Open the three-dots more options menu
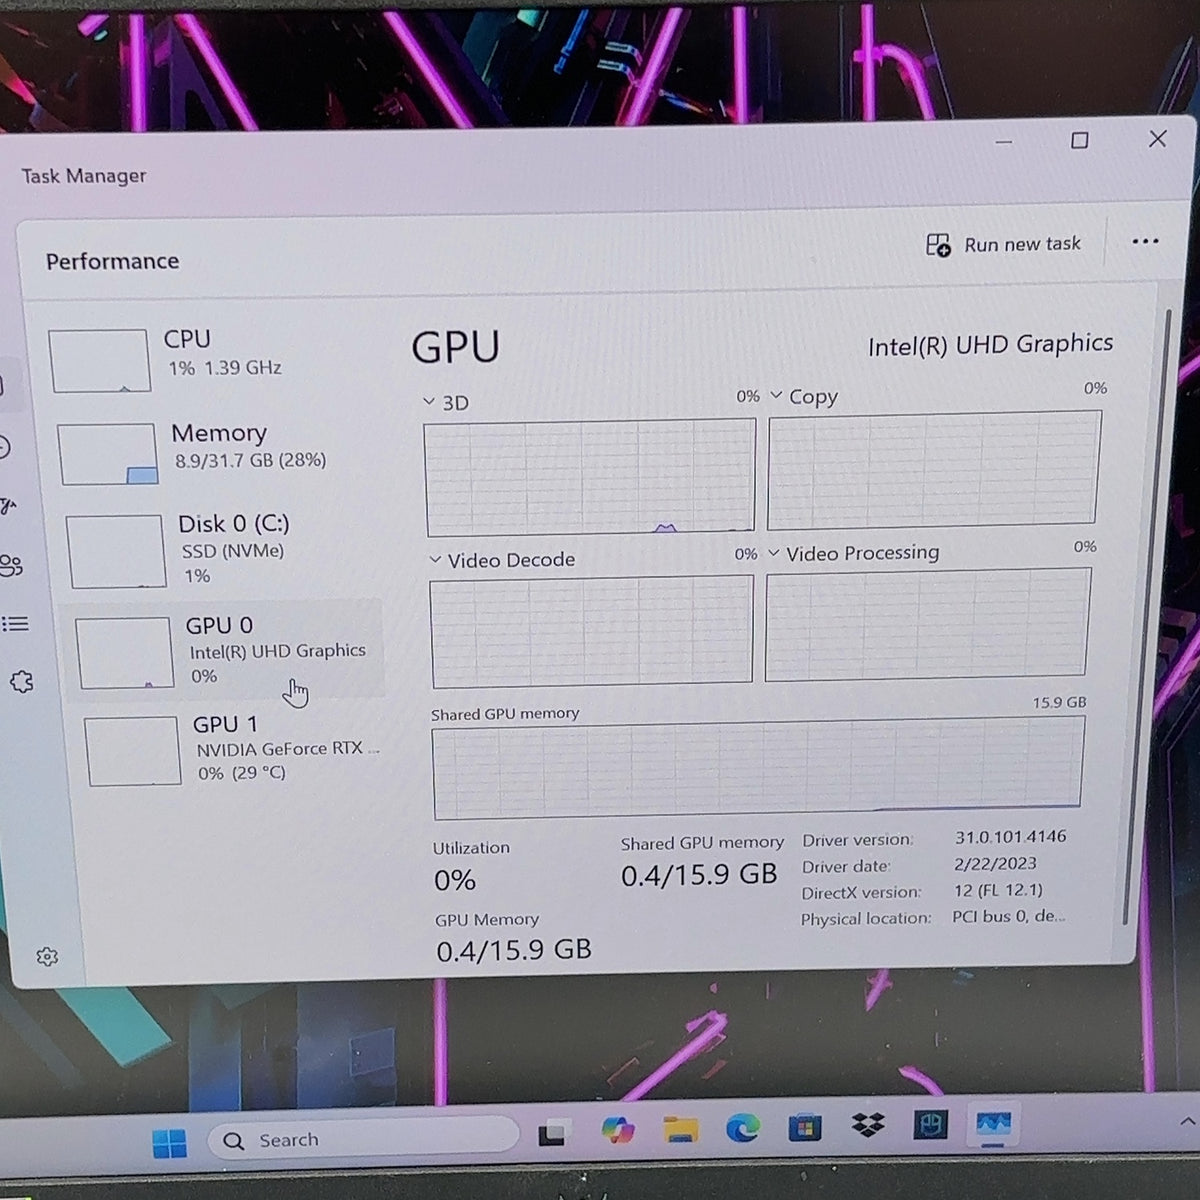Viewport: 1200px width, 1200px height. (x=1145, y=241)
